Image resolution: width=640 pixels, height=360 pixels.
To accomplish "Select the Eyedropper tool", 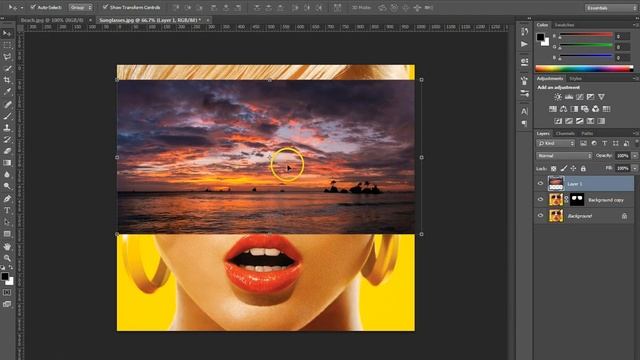I will (7, 92).
